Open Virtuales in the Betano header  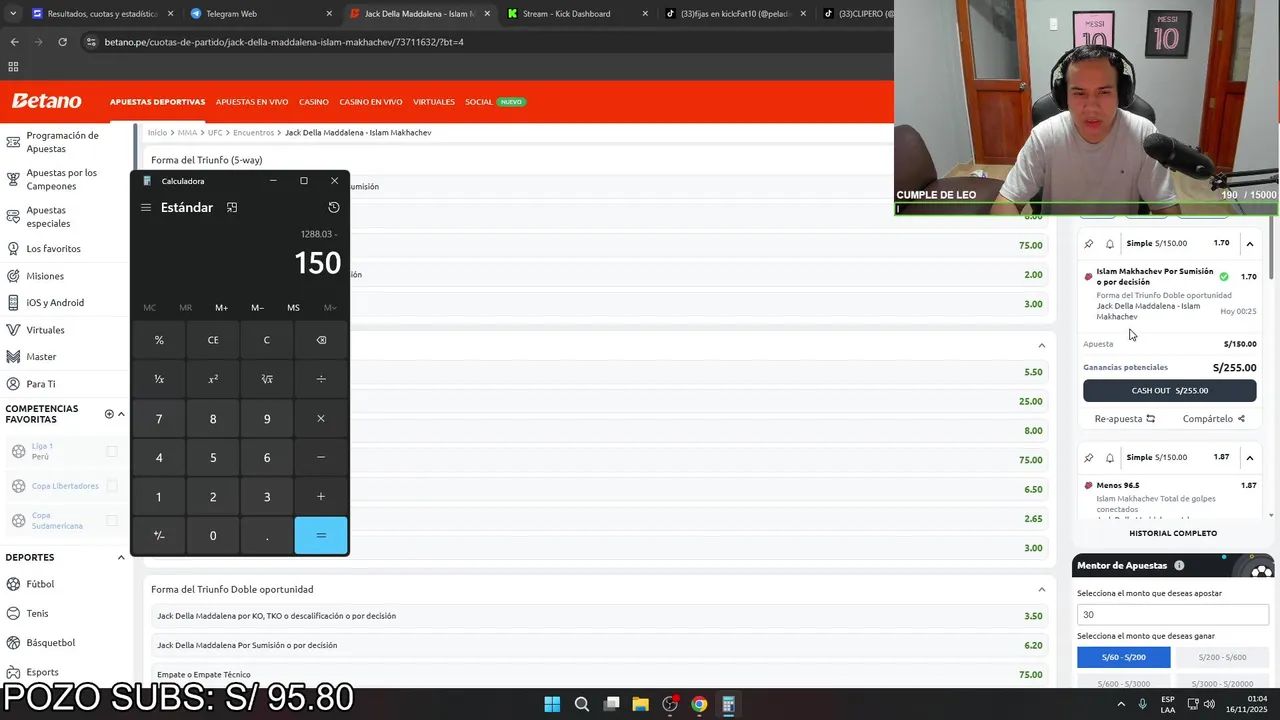pos(434,102)
